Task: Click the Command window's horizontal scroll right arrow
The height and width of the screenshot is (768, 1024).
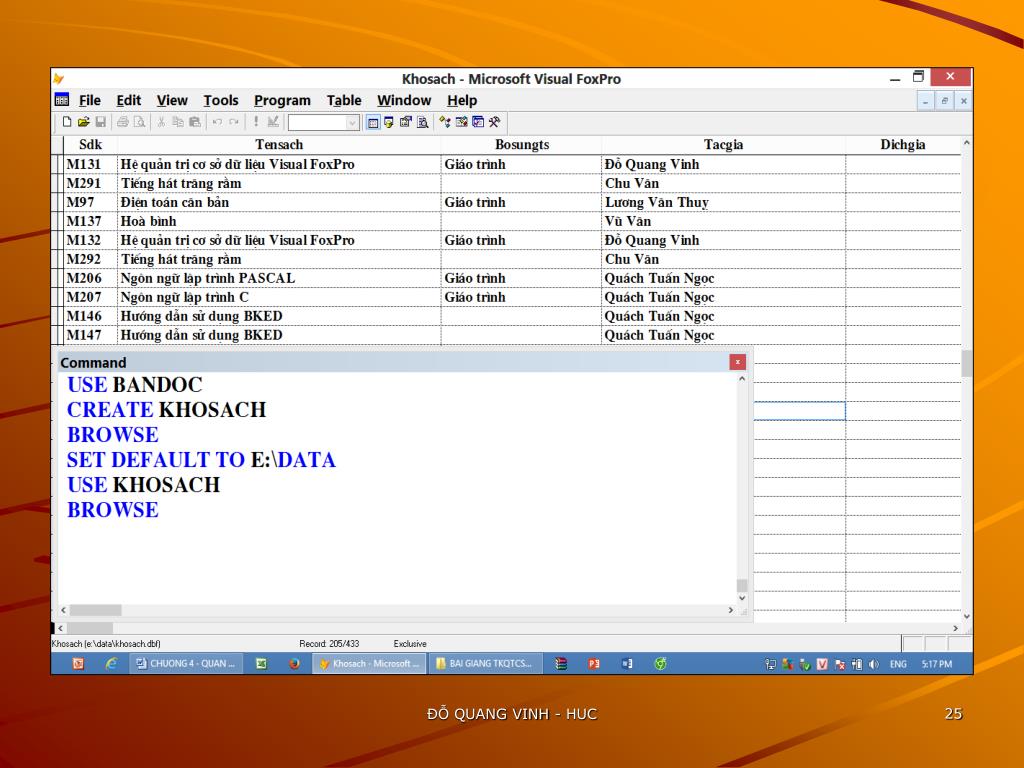Action: [x=731, y=610]
